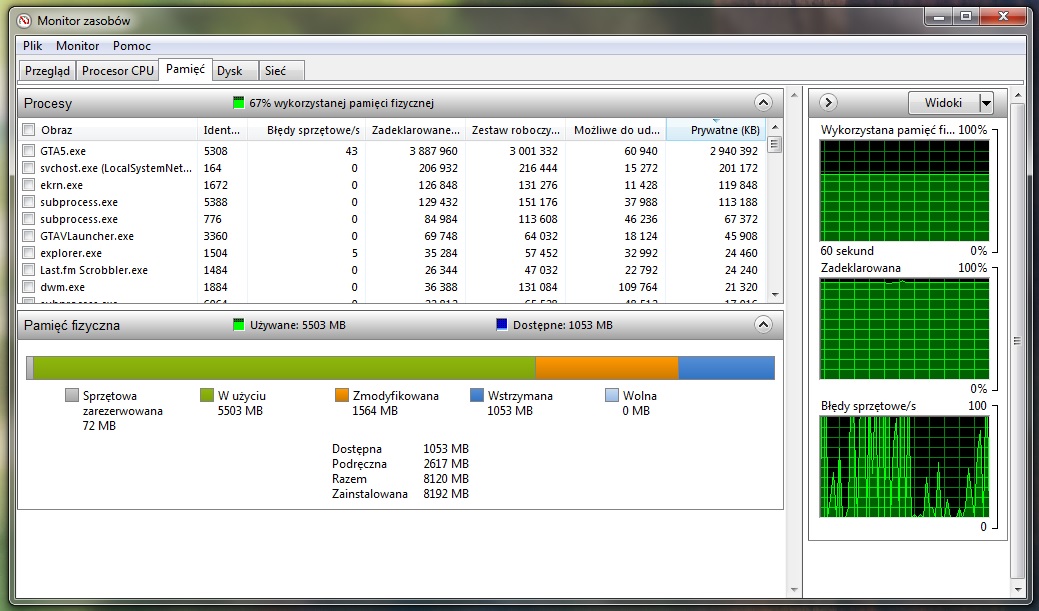The width and height of the screenshot is (1039, 611).
Task: Click process list scrollbar down arrow
Action: coord(775,296)
